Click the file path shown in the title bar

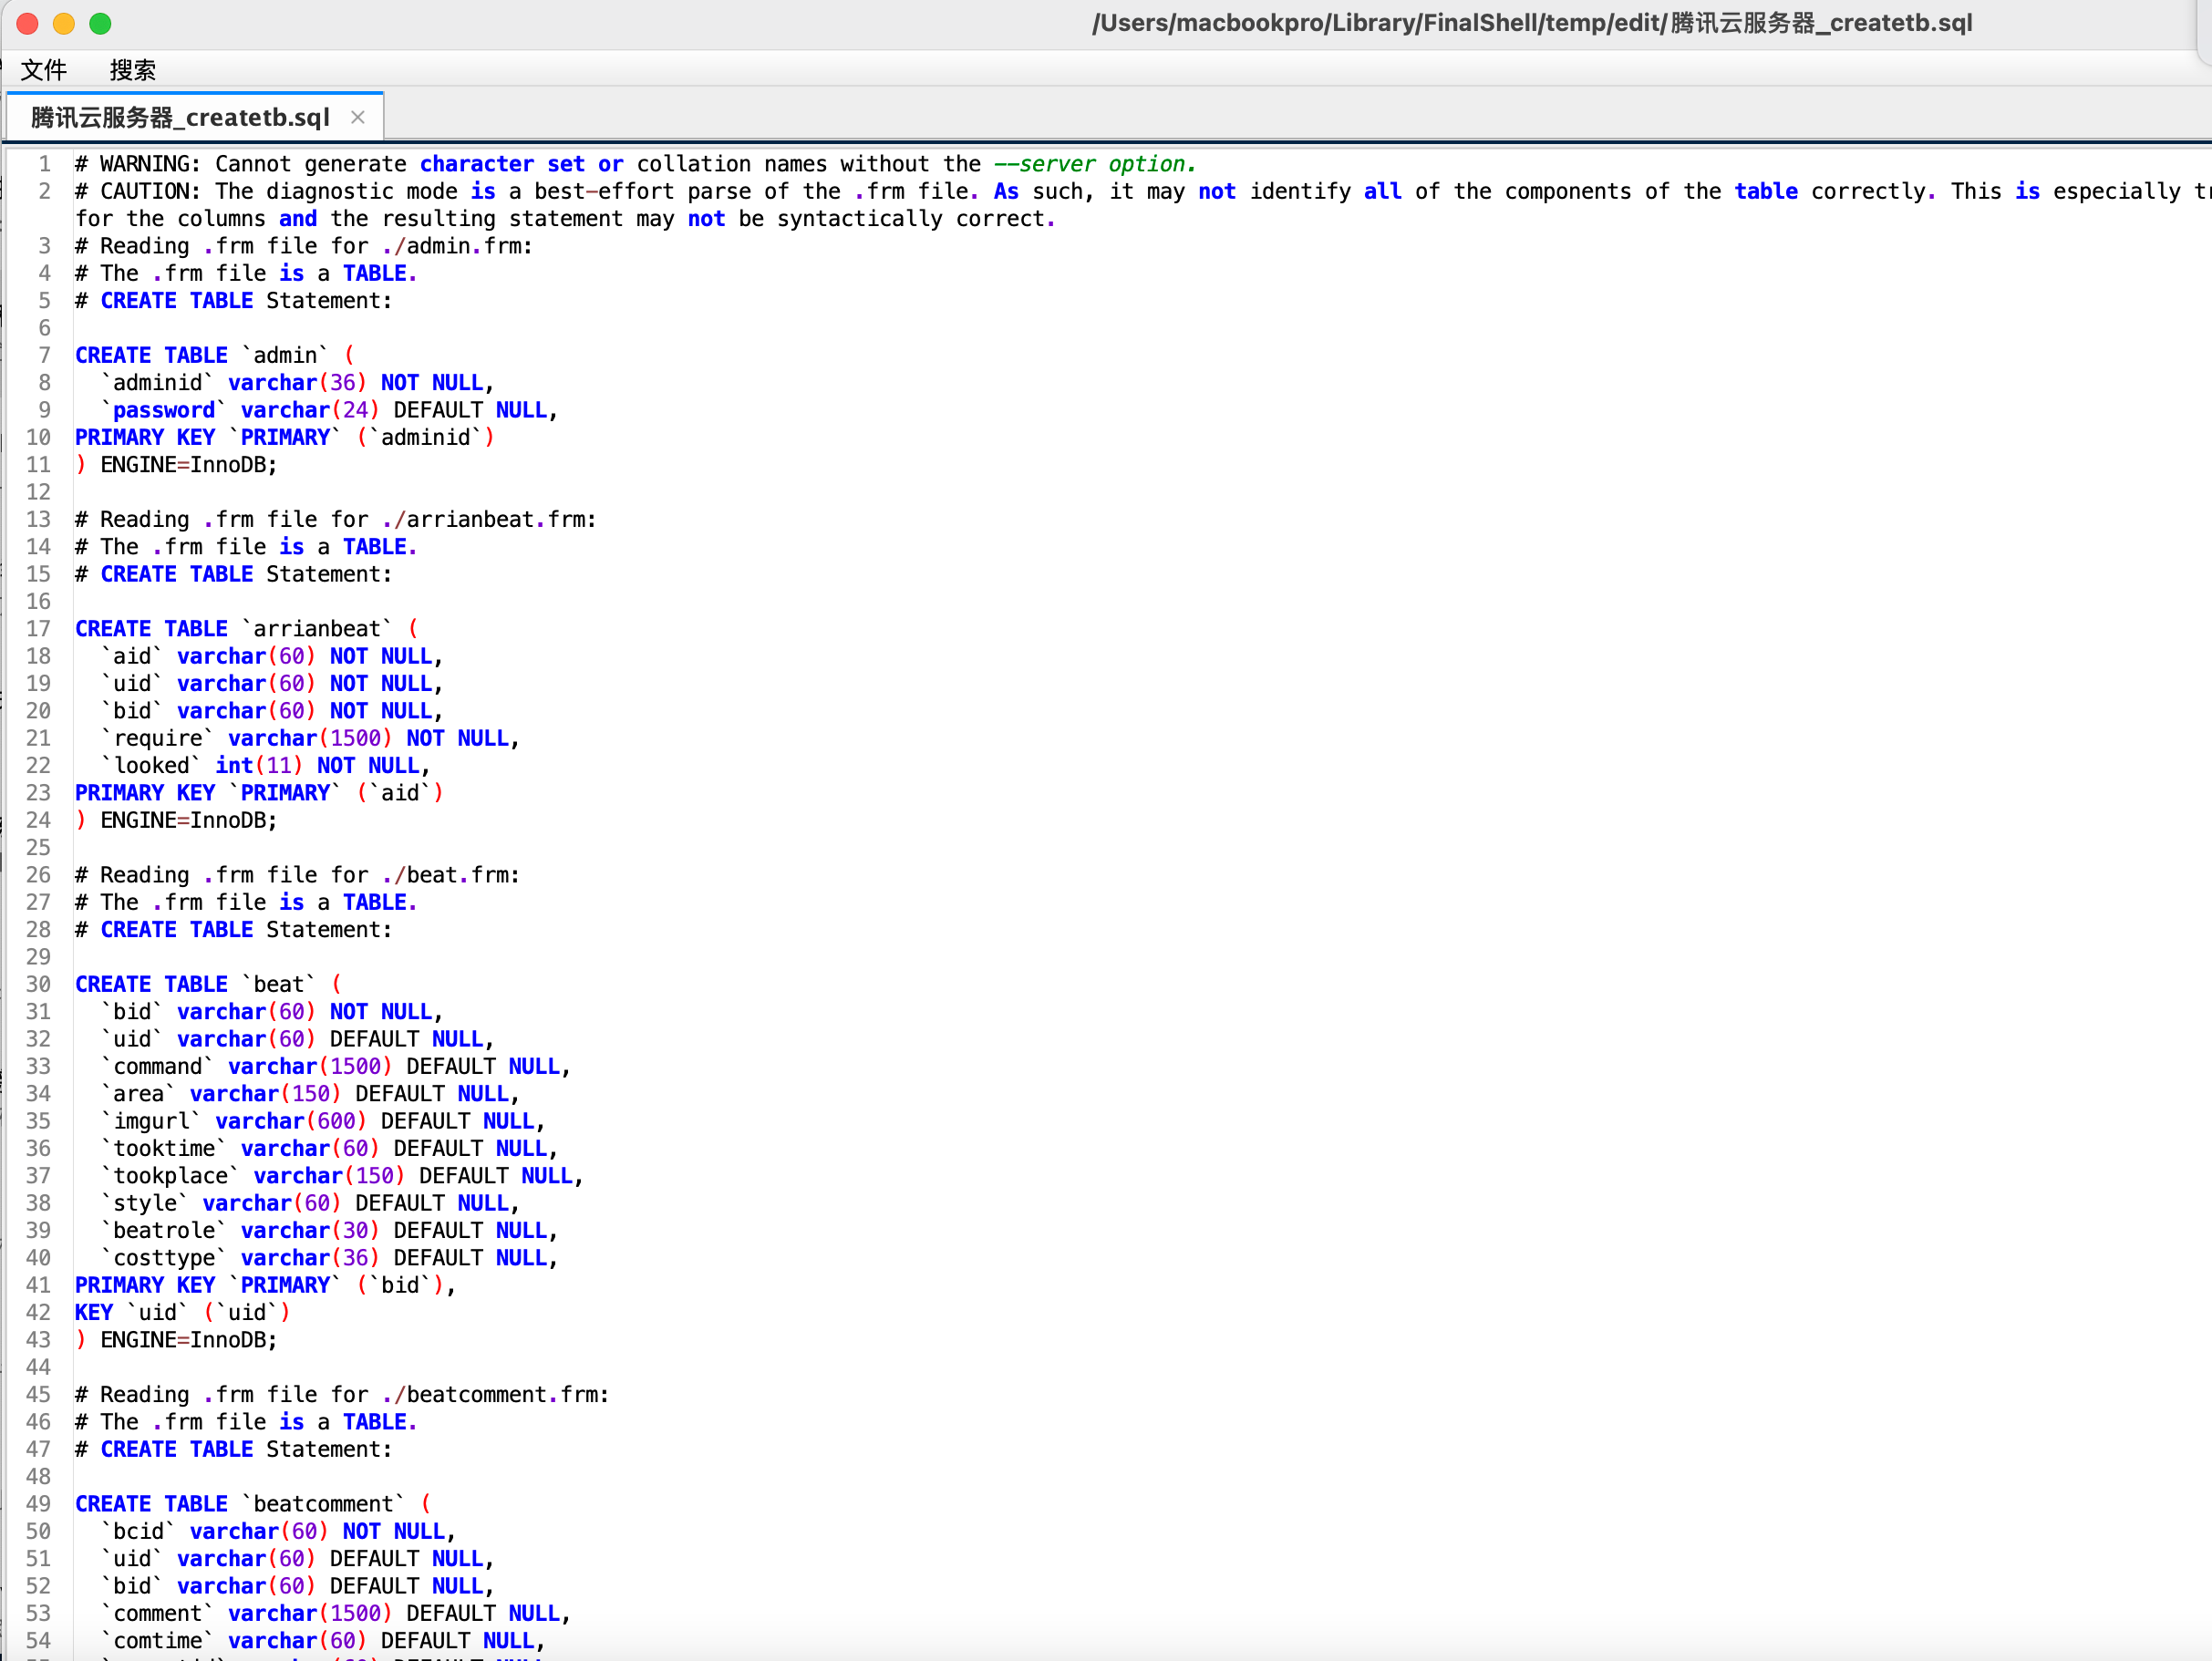coord(1532,22)
